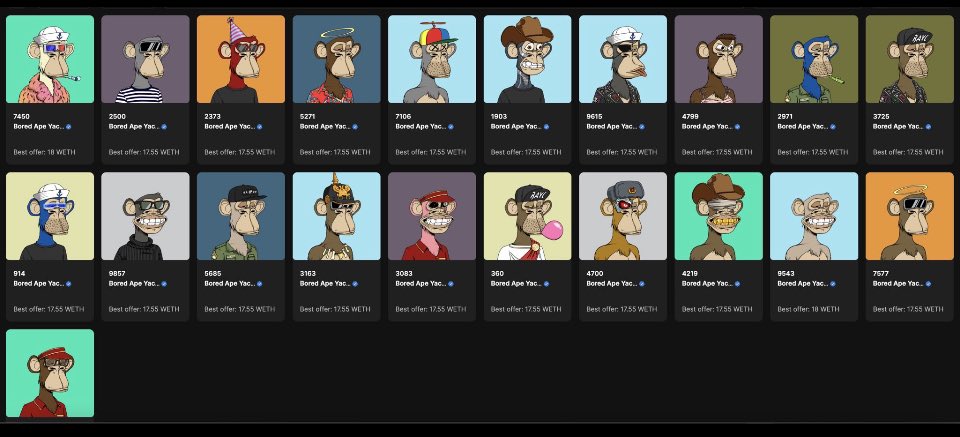Open halo ape 5271 image
This screenshot has width=960, height=437.
coord(337,59)
